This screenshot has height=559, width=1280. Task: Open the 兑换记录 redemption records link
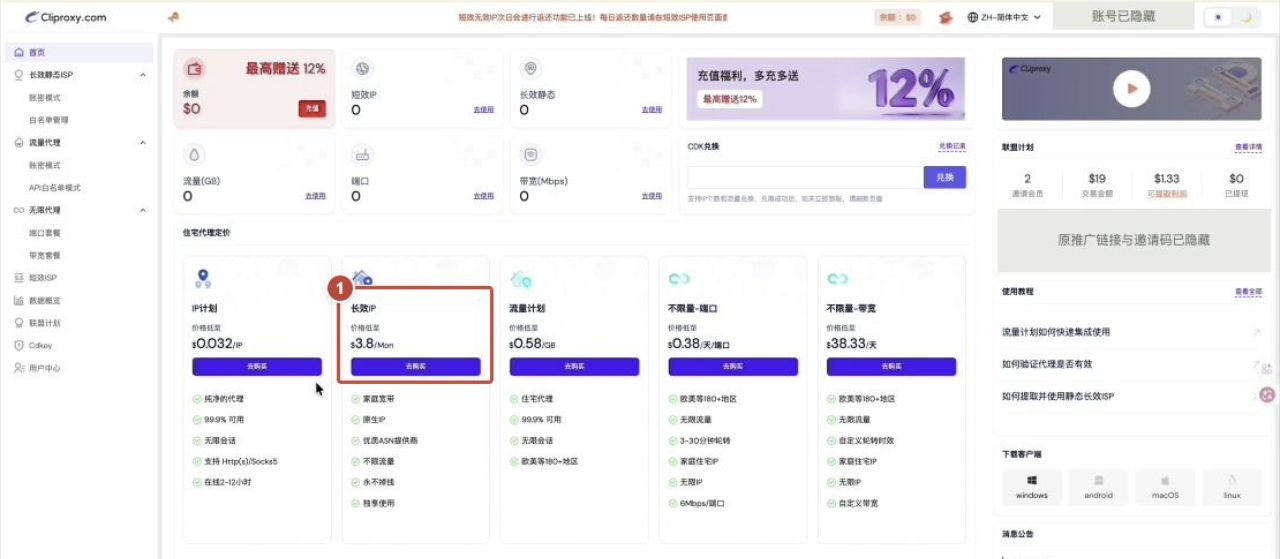pyautogui.click(x=952, y=146)
